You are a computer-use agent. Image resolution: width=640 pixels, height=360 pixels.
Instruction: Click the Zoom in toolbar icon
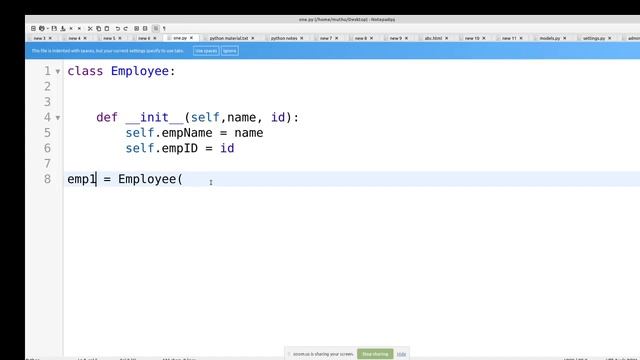[137, 29]
